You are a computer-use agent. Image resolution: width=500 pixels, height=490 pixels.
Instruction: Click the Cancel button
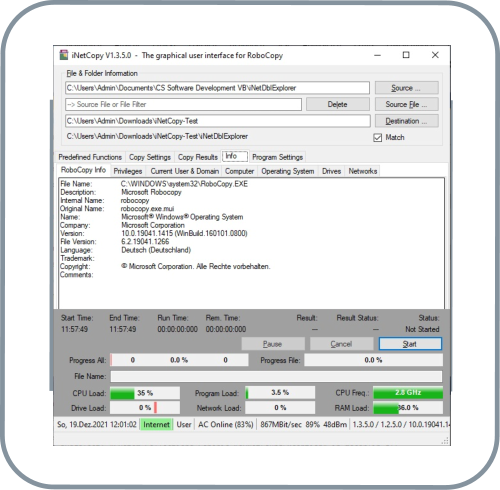[341, 344]
